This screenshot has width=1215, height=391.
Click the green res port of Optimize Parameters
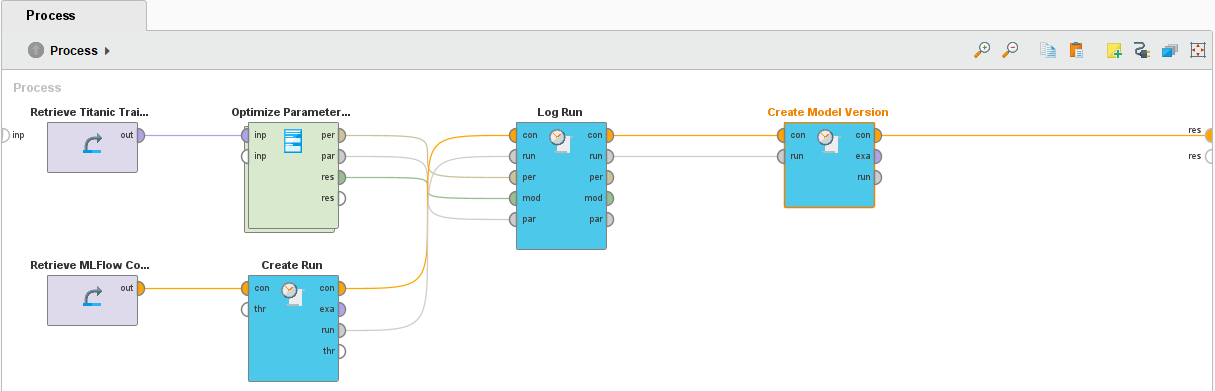pos(341,177)
